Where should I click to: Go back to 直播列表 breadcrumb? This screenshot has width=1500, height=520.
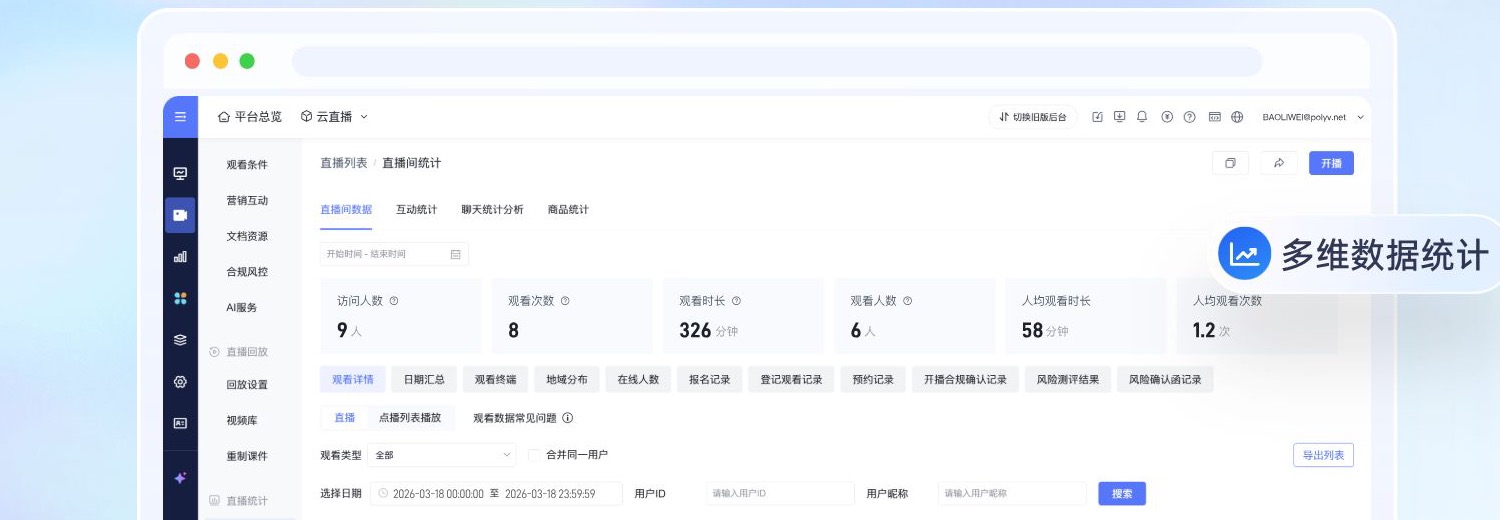pyautogui.click(x=343, y=163)
